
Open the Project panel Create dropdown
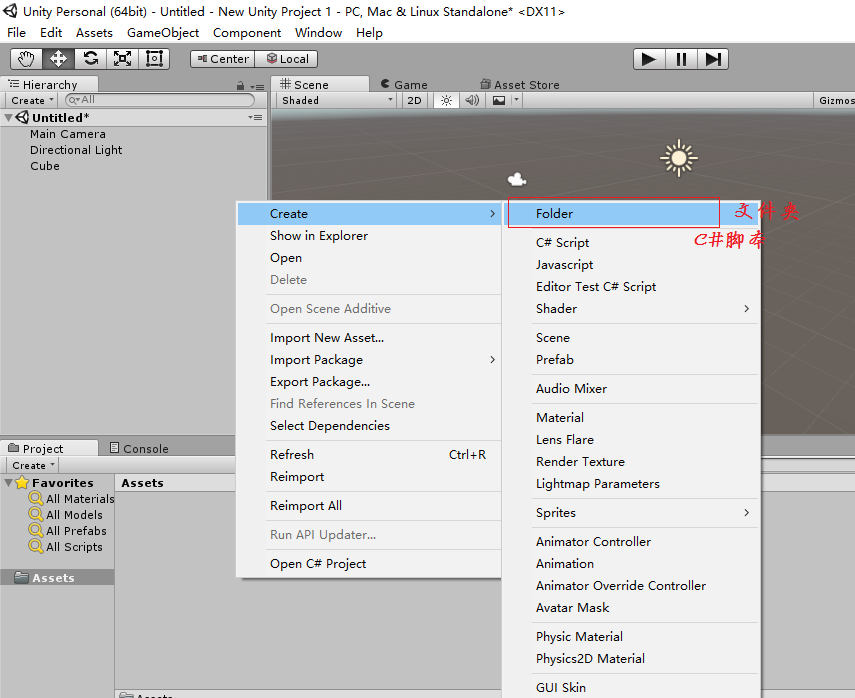click(x=33, y=465)
